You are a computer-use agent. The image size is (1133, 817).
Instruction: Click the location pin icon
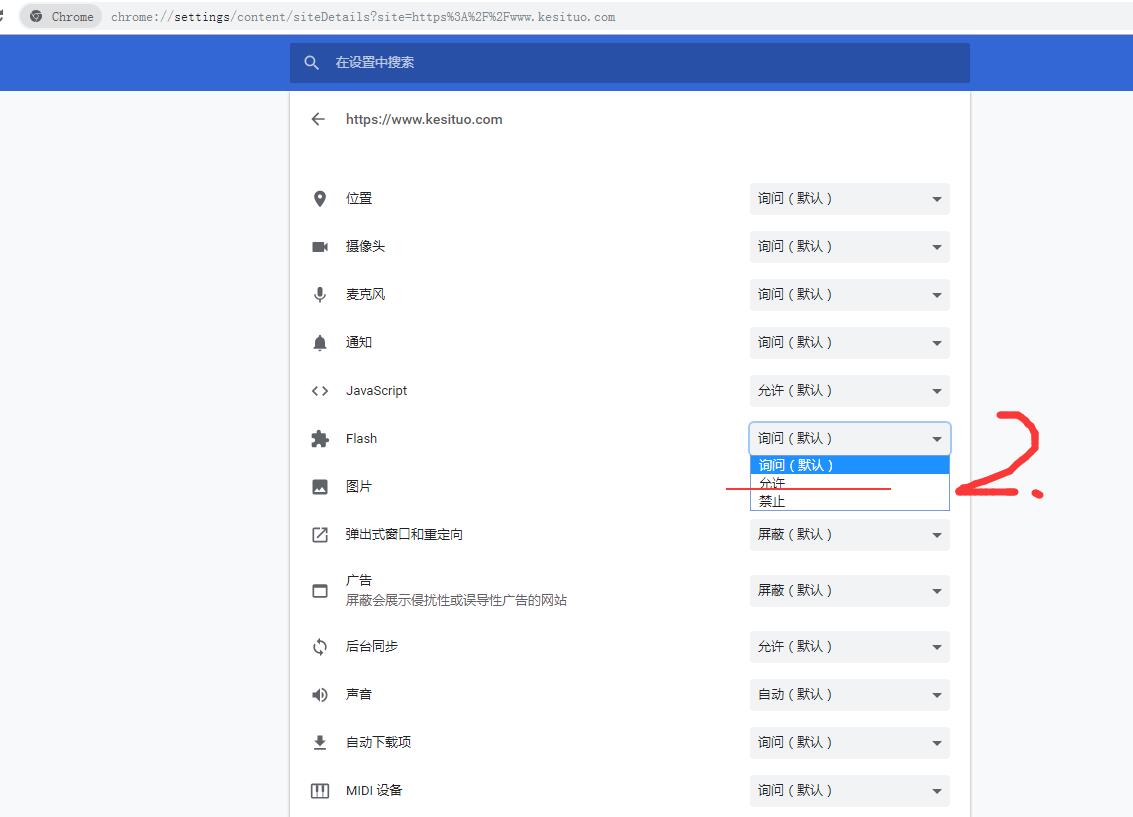click(x=320, y=199)
